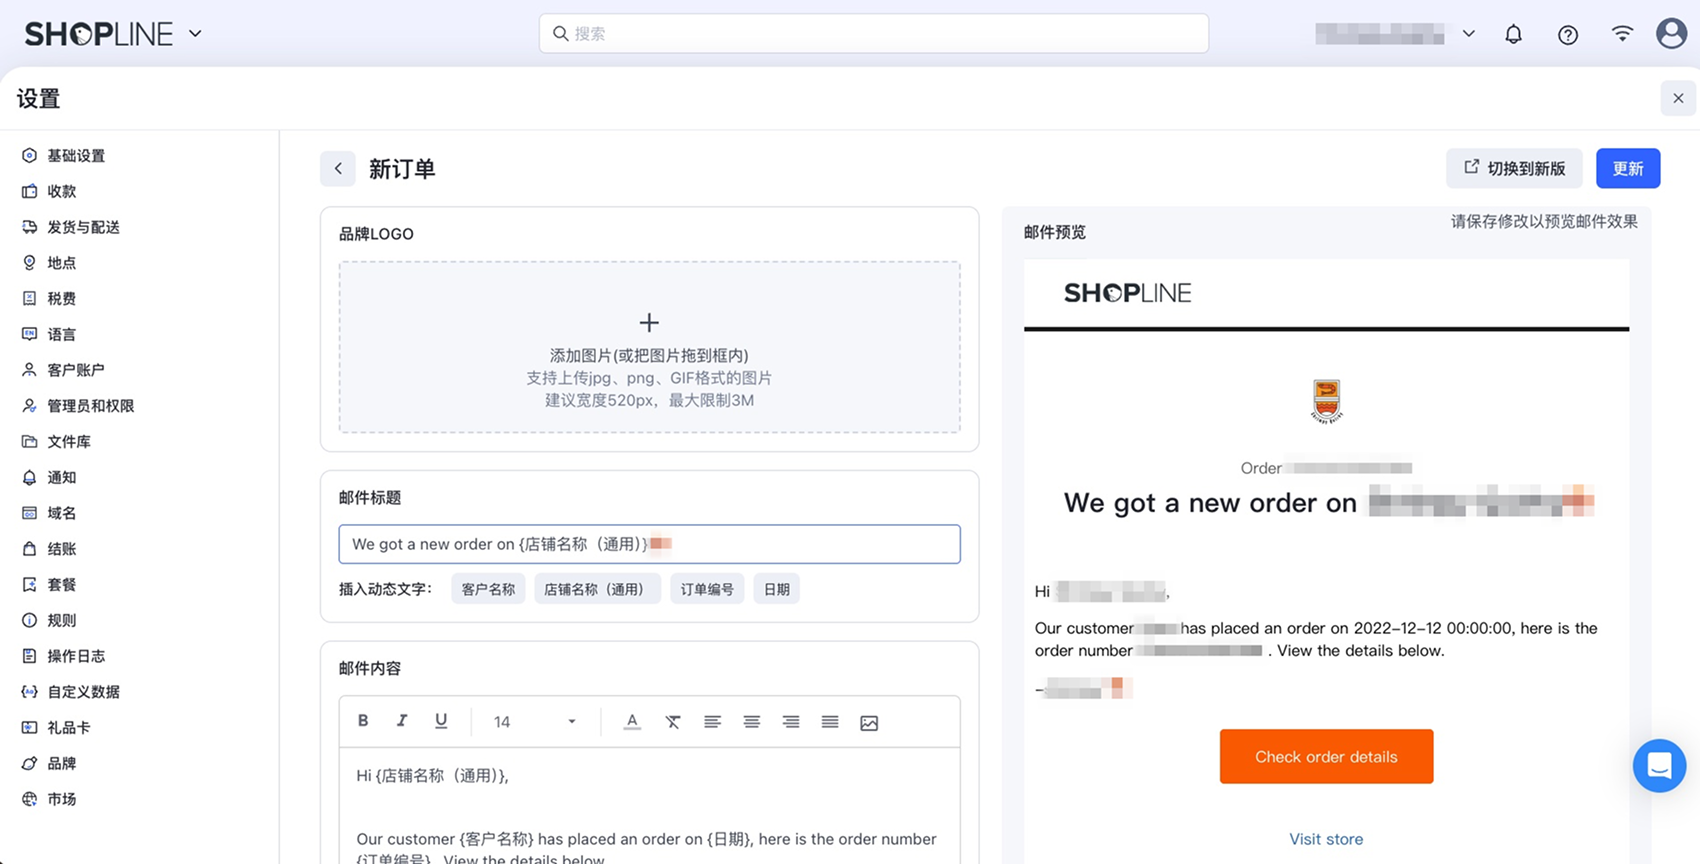Click the store crest image in preview
The image size is (1700, 864).
click(1326, 401)
